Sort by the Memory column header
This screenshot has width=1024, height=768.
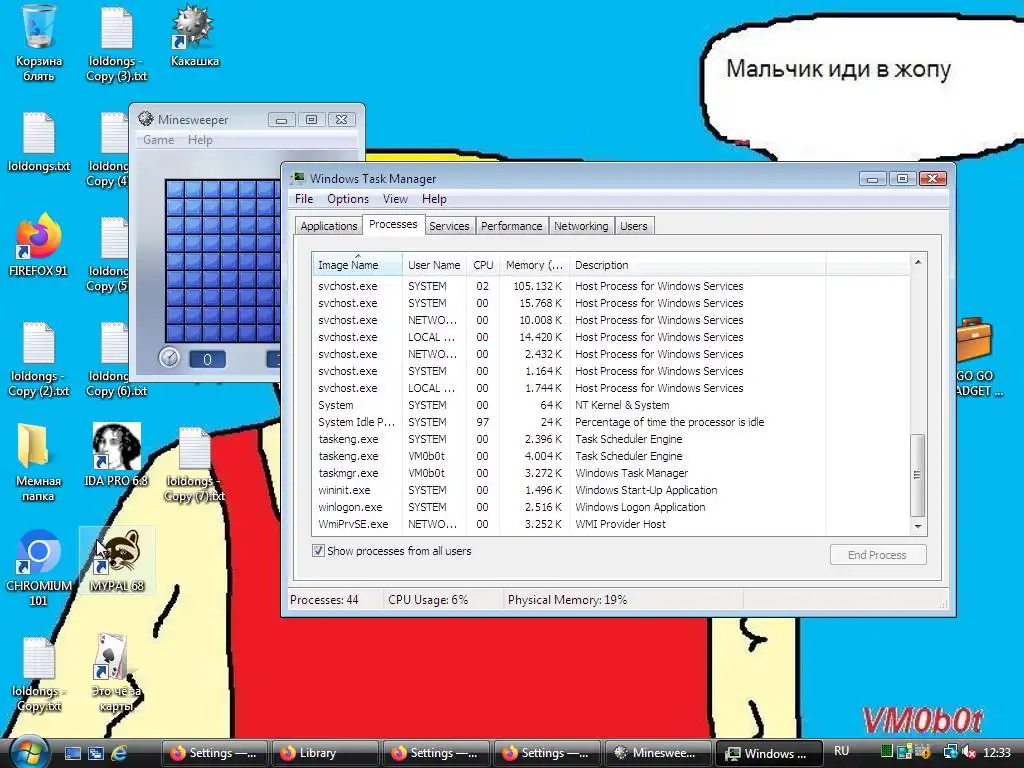click(534, 264)
